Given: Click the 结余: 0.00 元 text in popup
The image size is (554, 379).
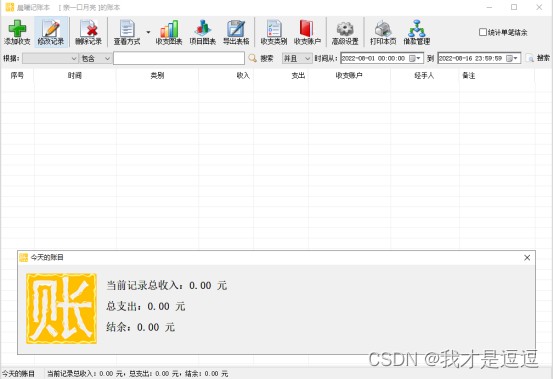Looking at the screenshot, I should click(x=141, y=327).
